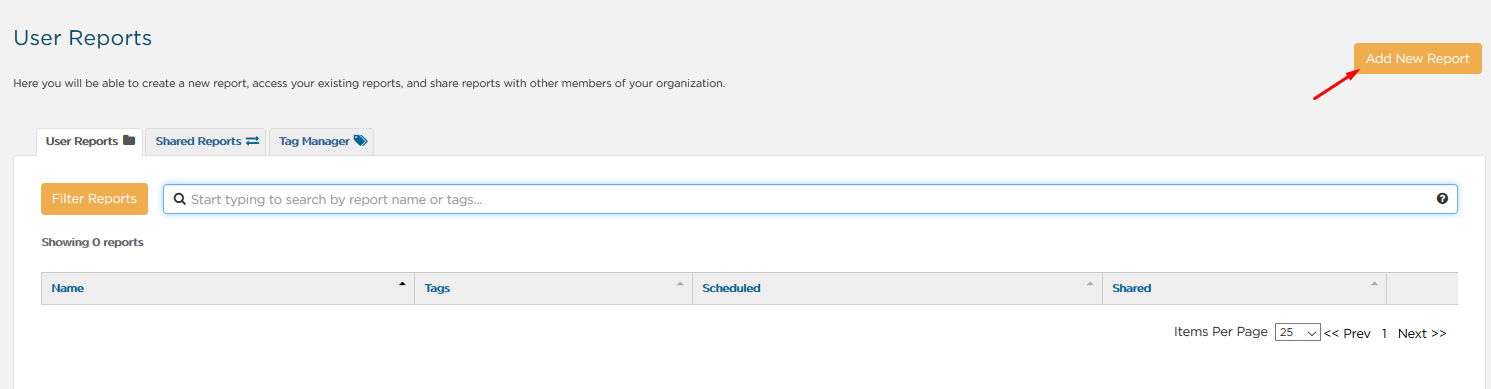
Task: Focus the report name or tags search field
Action: tap(810, 199)
